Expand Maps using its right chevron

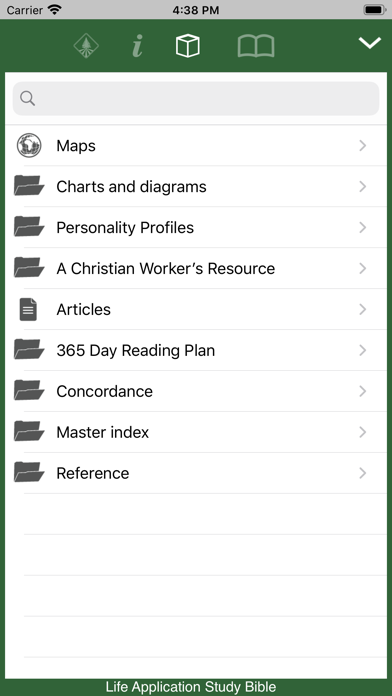click(363, 146)
